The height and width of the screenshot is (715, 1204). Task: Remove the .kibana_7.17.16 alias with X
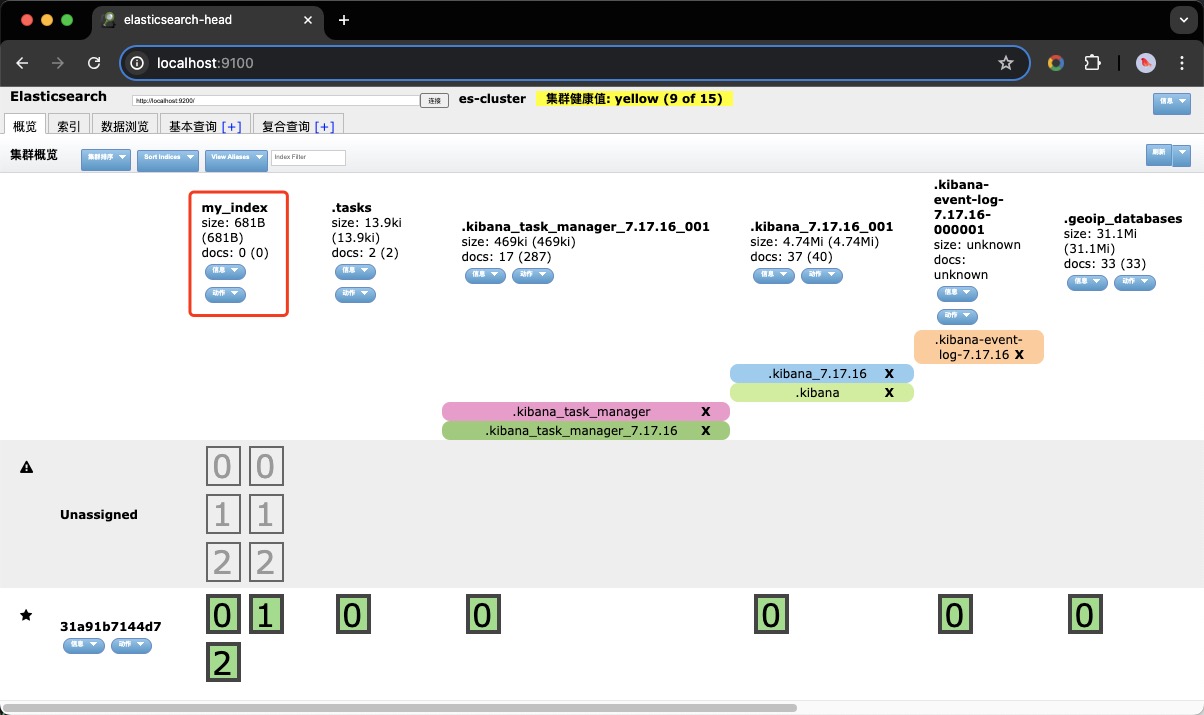[888, 373]
